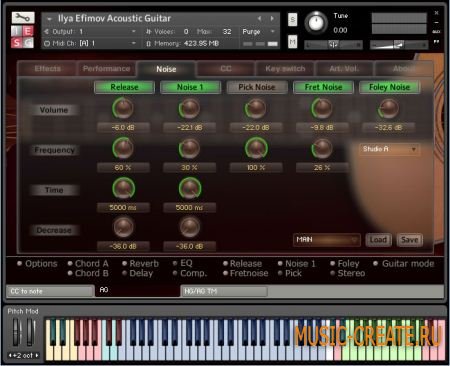
Task: Open the NG/AG TM dropdown
Action: [x=224, y=291]
